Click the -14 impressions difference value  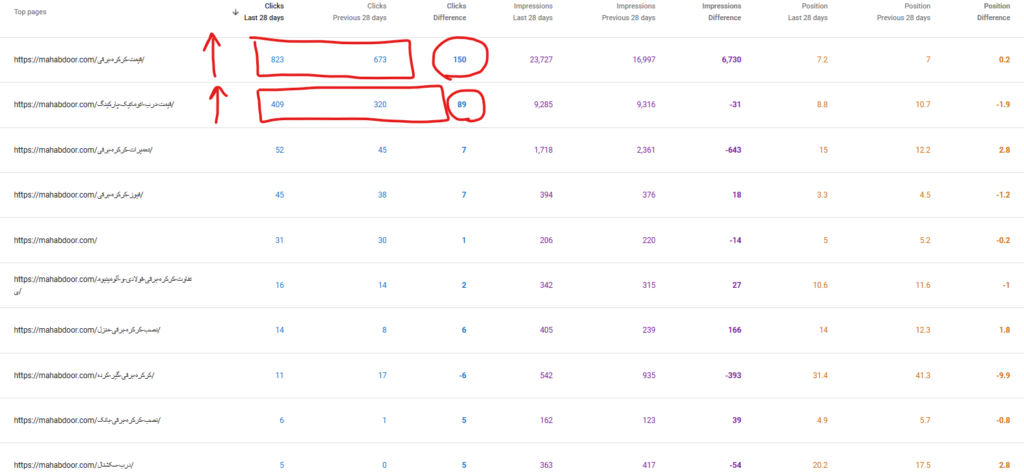click(x=735, y=240)
